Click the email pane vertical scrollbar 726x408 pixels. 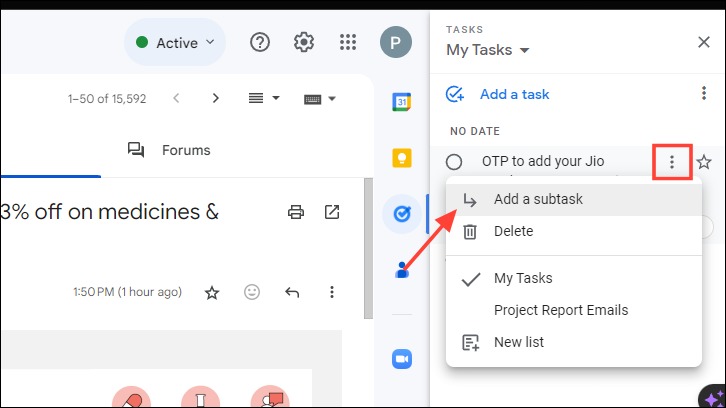coord(368,248)
